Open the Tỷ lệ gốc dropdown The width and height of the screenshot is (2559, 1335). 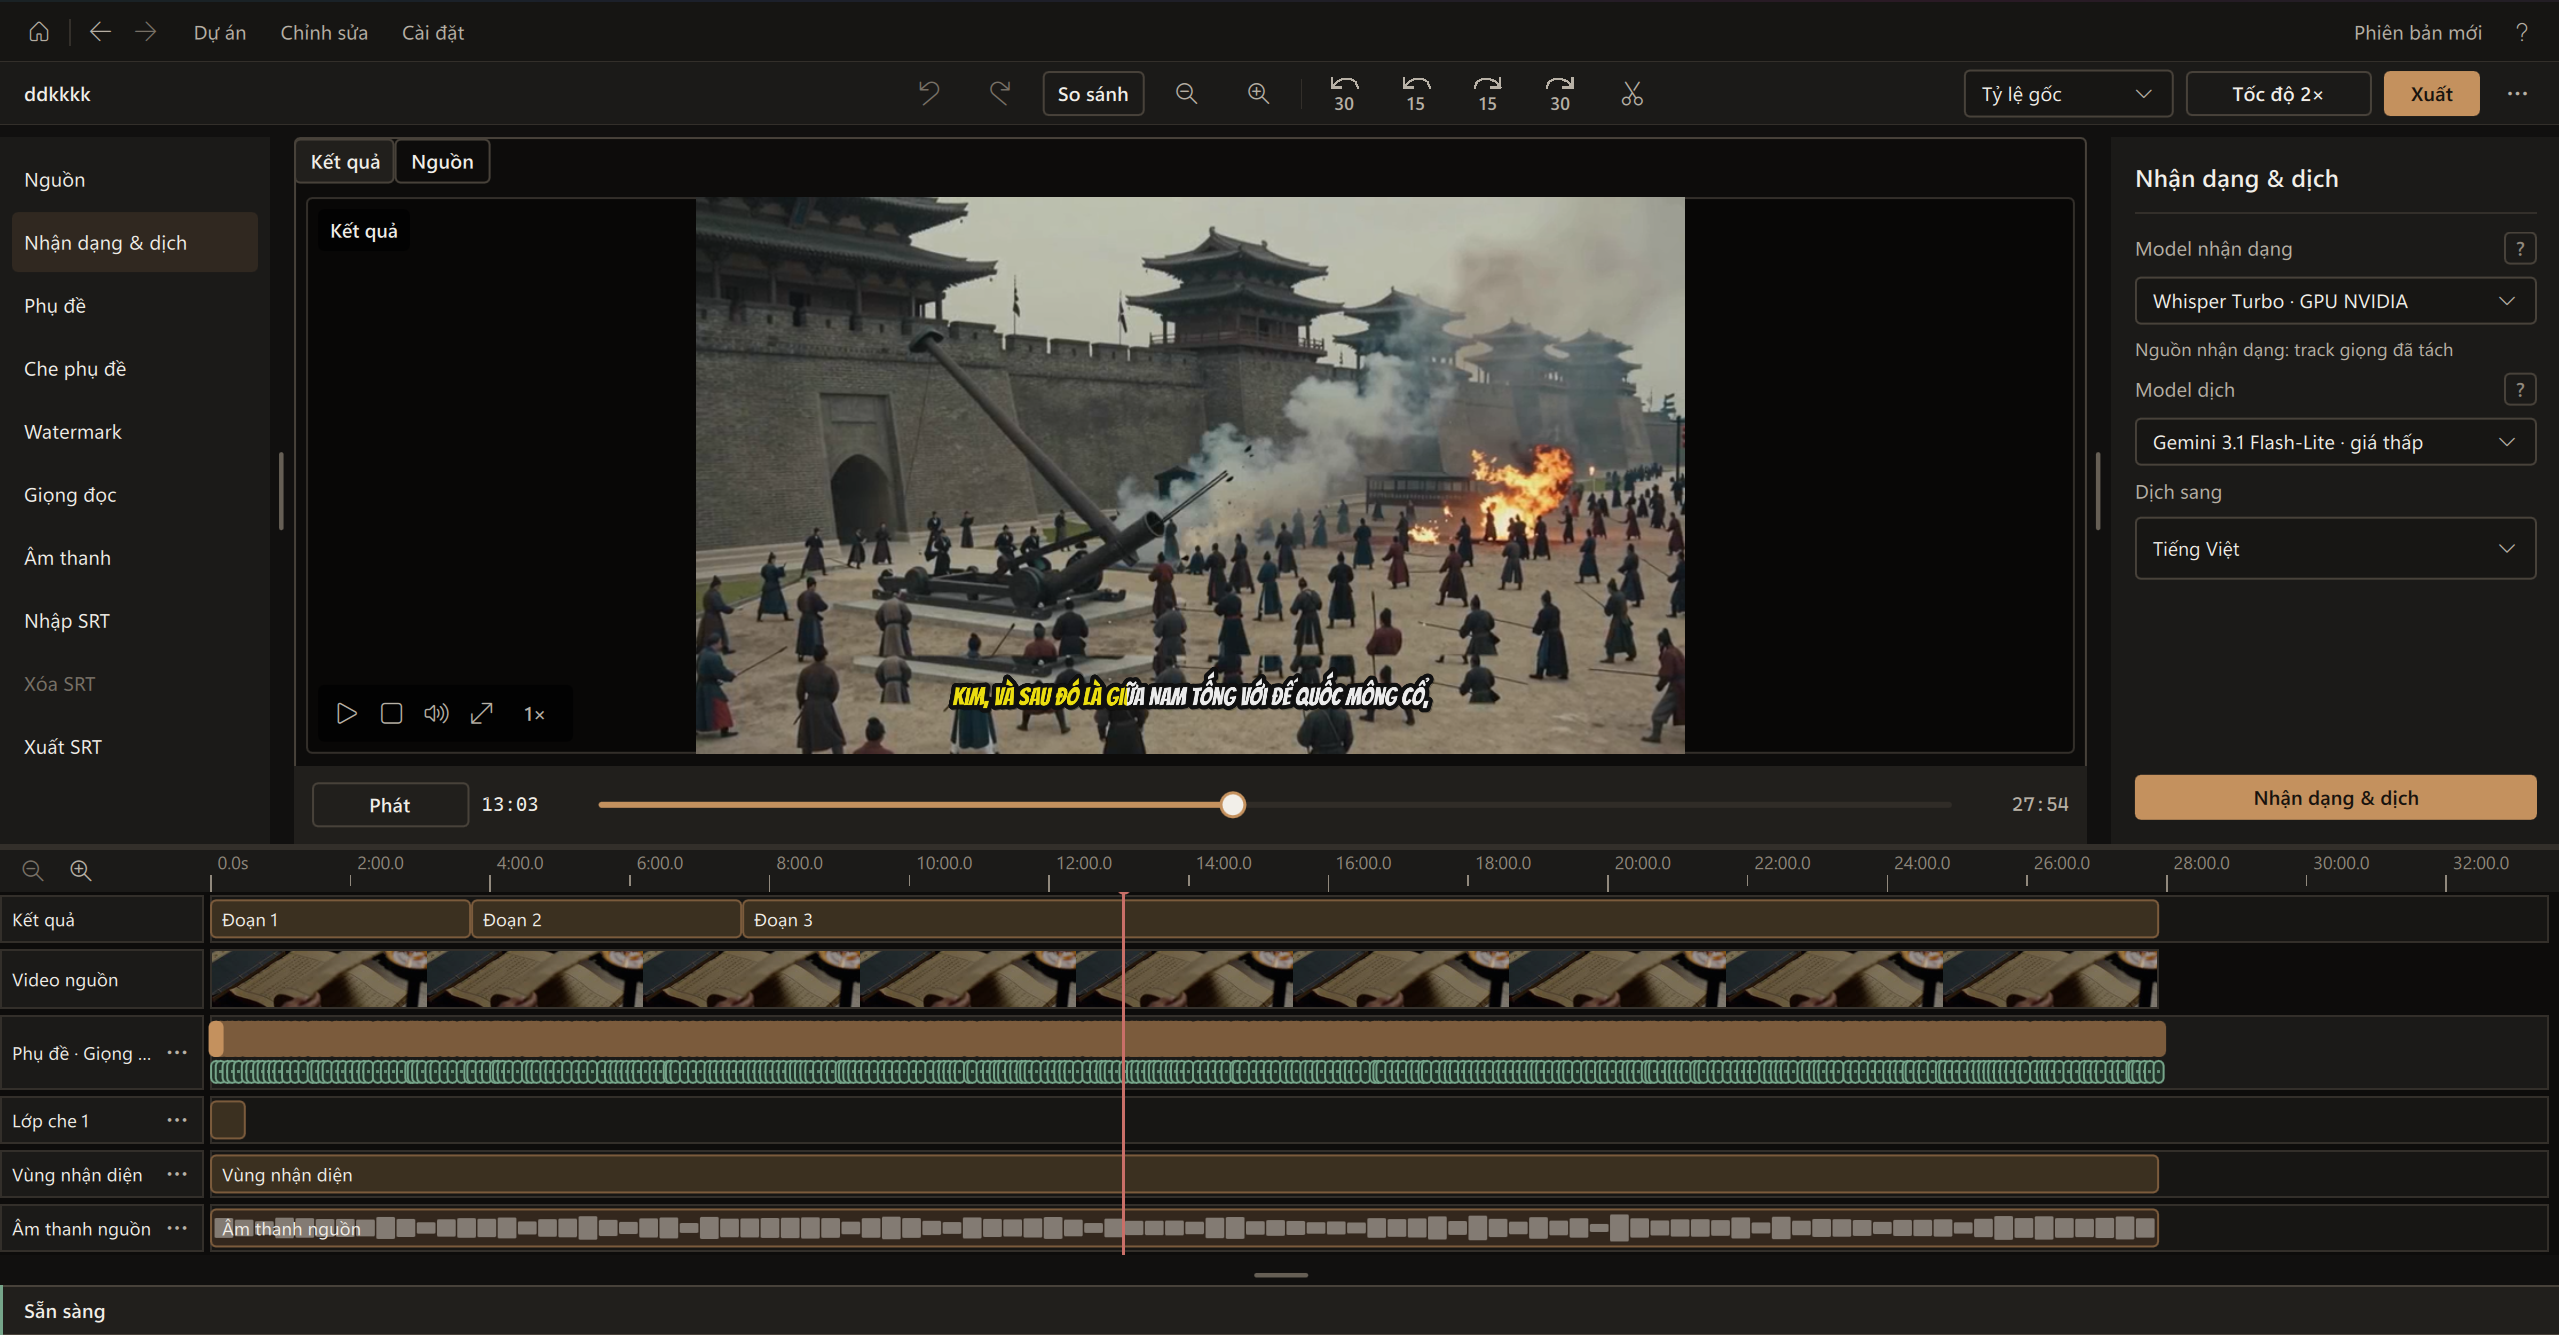(x=2067, y=93)
